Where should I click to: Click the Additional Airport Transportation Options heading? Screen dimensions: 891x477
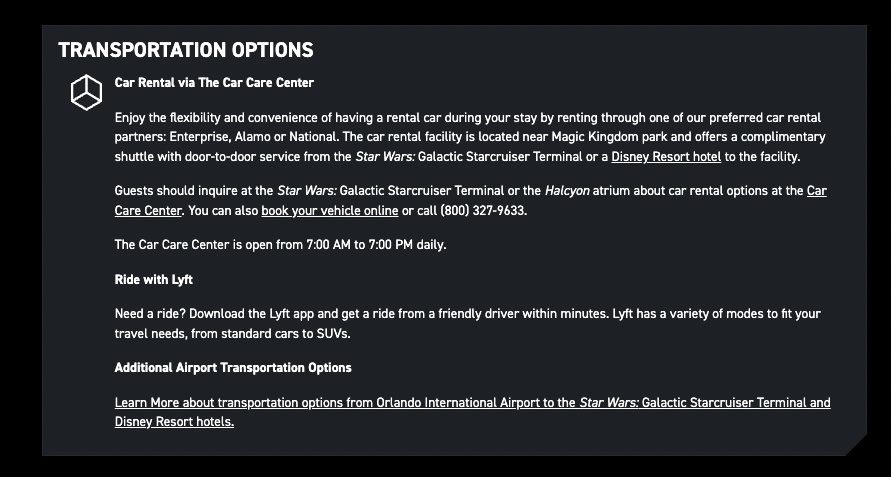pyautogui.click(x=233, y=368)
